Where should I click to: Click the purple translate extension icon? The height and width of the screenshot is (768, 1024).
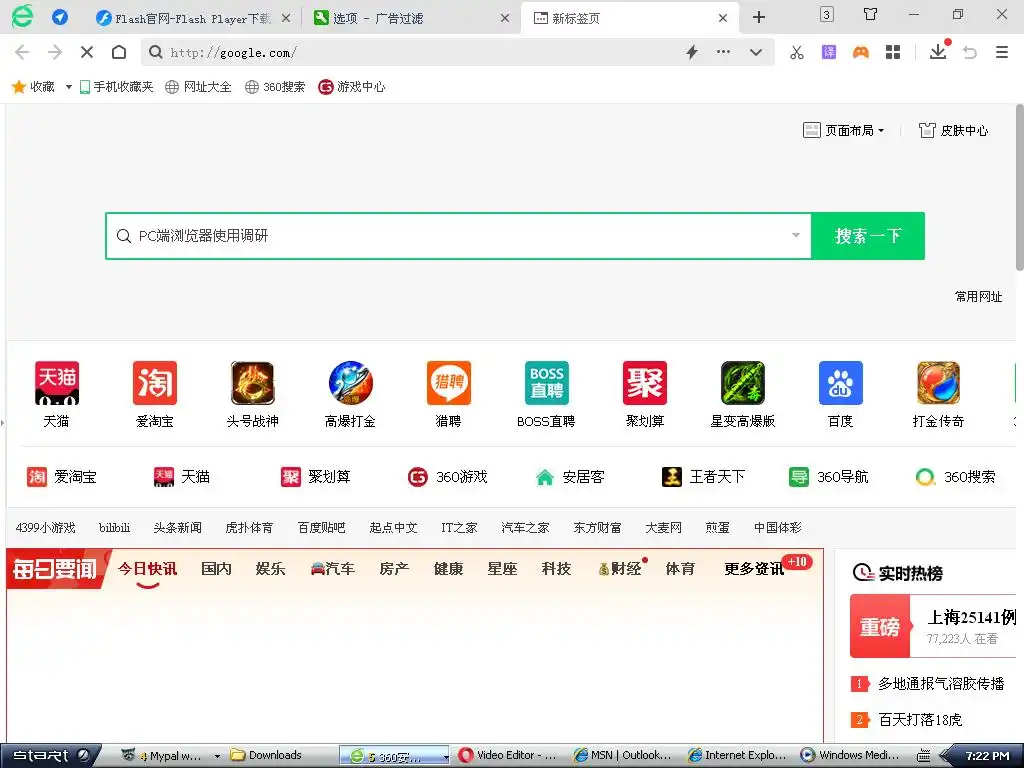pyautogui.click(x=829, y=52)
